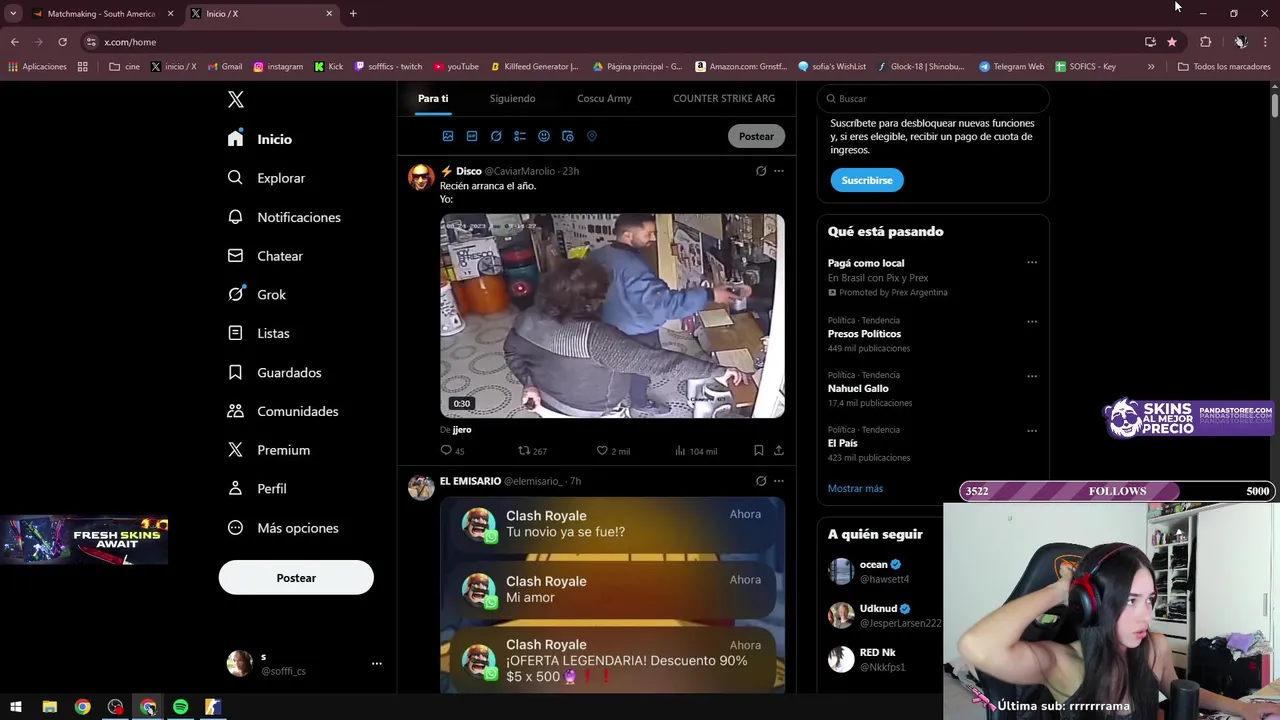This screenshot has width=1280, height=720.
Task: Add a poll in the composer
Action: [x=520, y=136]
